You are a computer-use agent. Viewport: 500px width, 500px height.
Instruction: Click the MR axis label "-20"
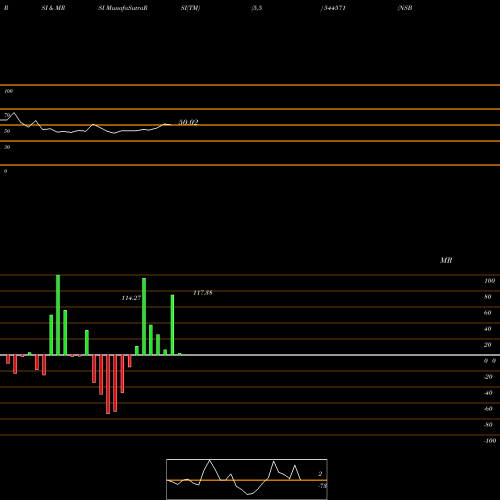click(488, 377)
